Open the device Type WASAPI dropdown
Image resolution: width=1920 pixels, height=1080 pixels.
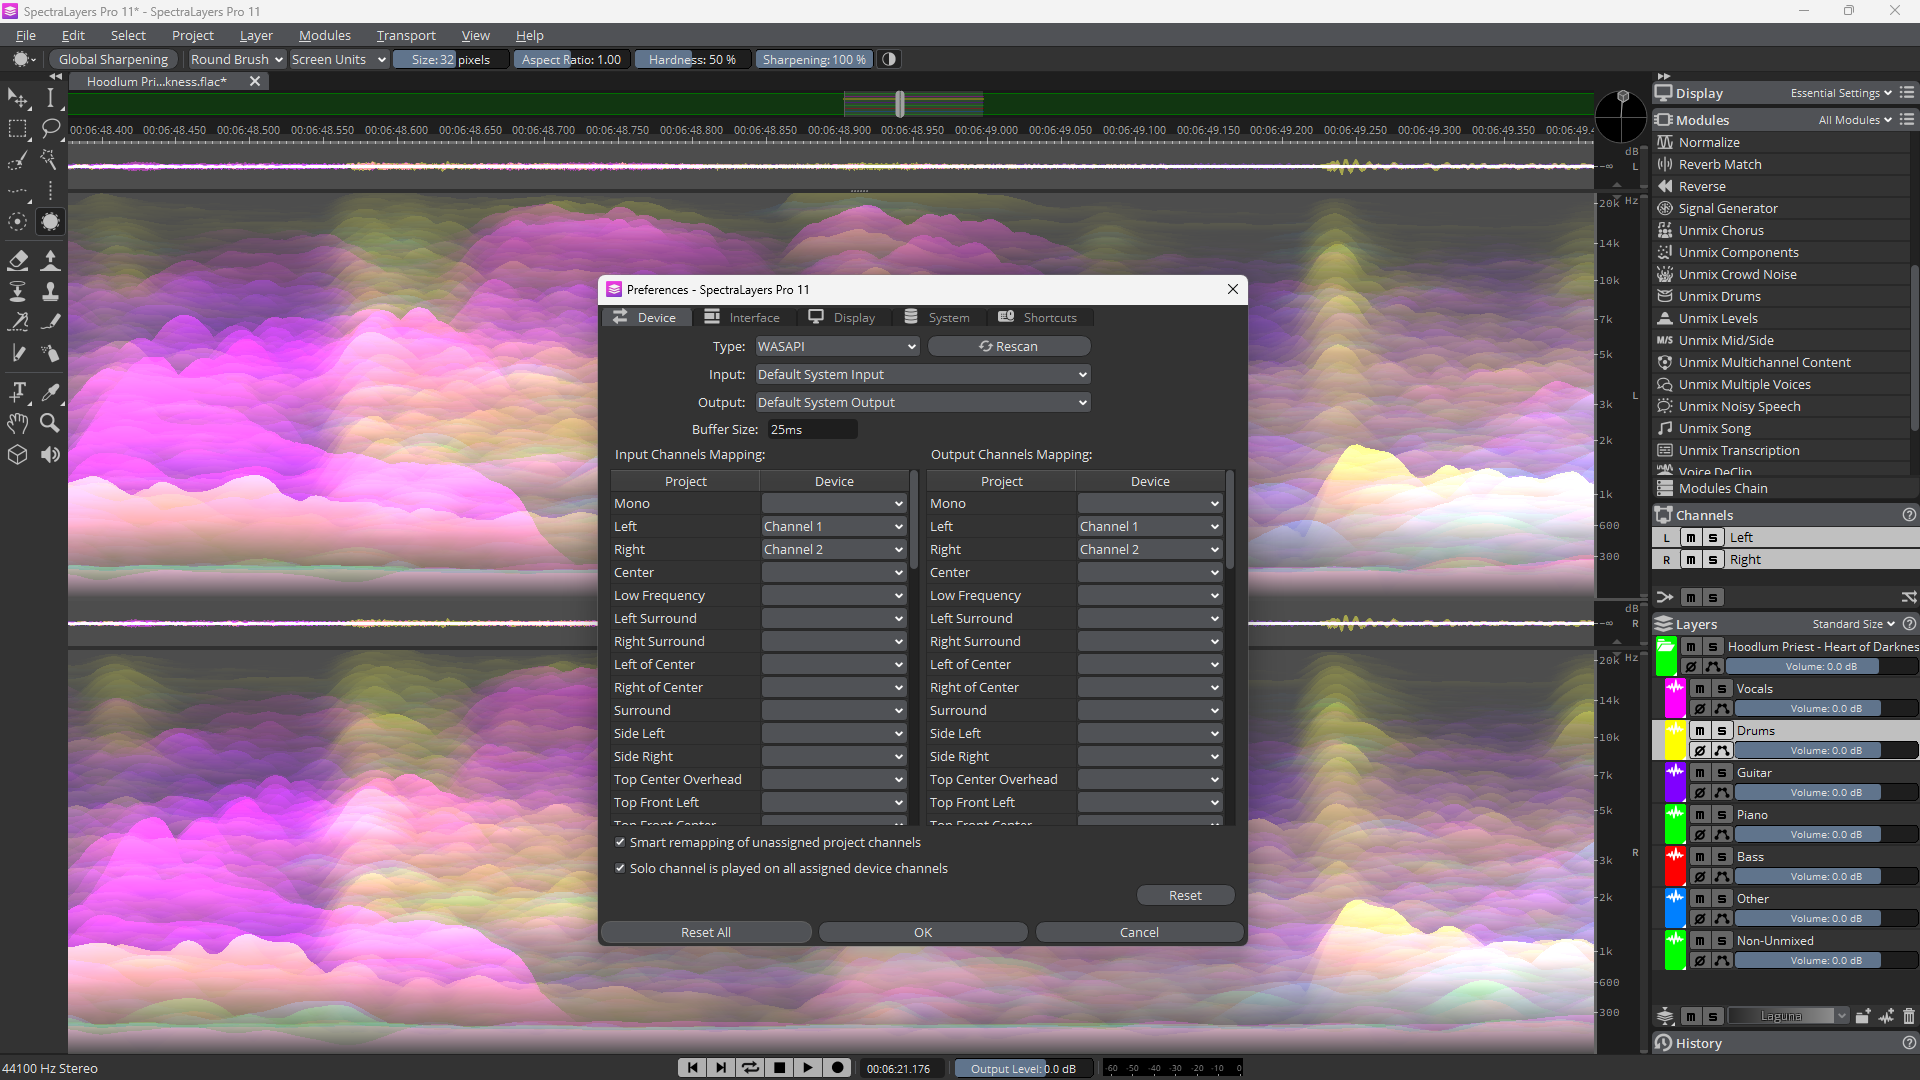(x=837, y=346)
